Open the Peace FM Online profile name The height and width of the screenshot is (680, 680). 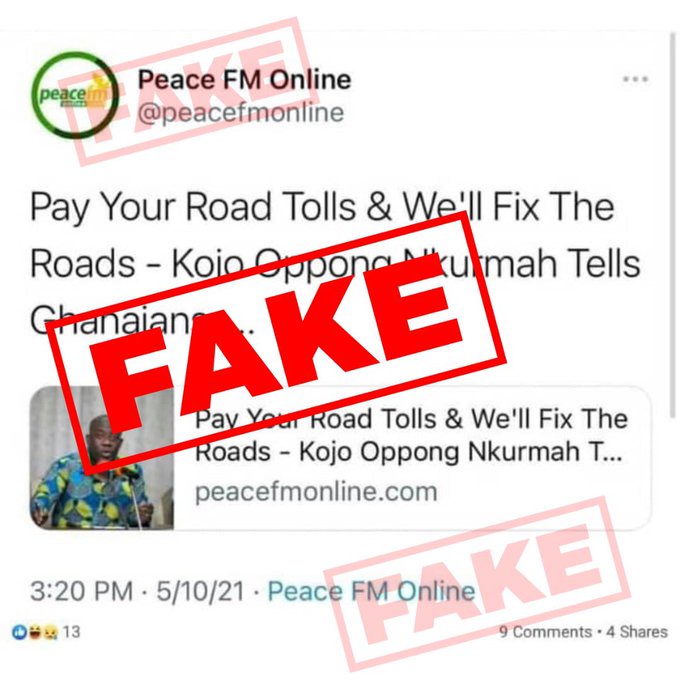(244, 80)
